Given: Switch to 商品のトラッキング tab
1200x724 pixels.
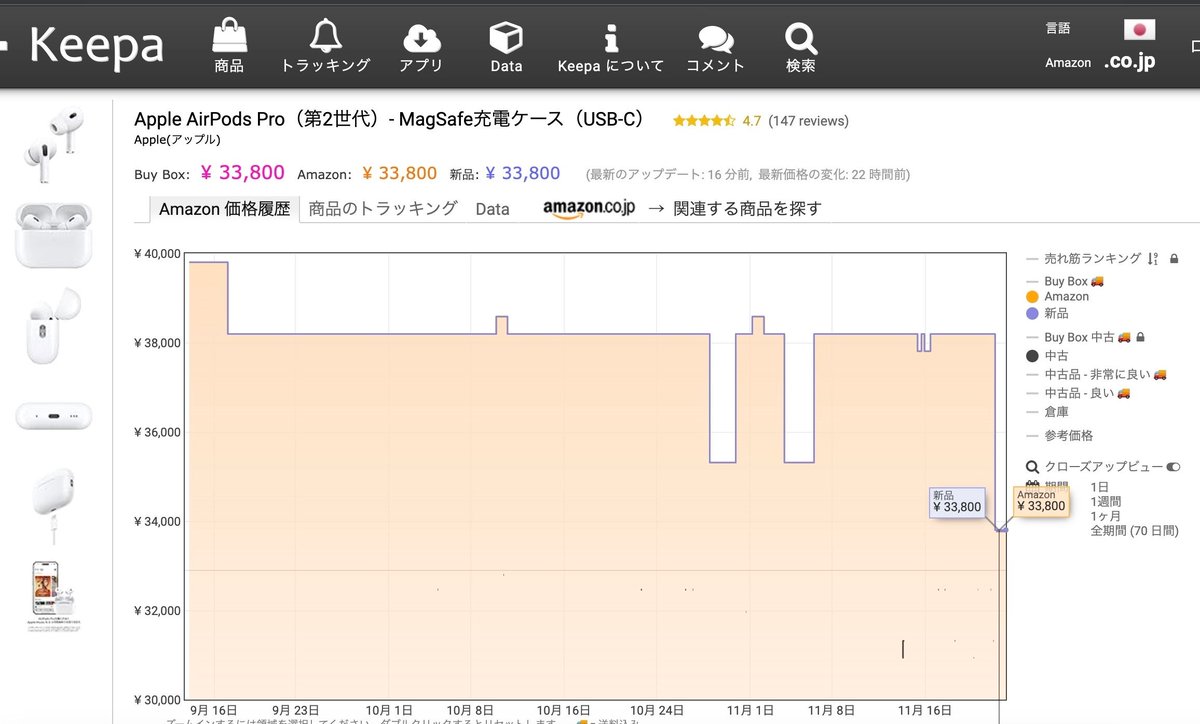Looking at the screenshot, I should click(x=383, y=208).
